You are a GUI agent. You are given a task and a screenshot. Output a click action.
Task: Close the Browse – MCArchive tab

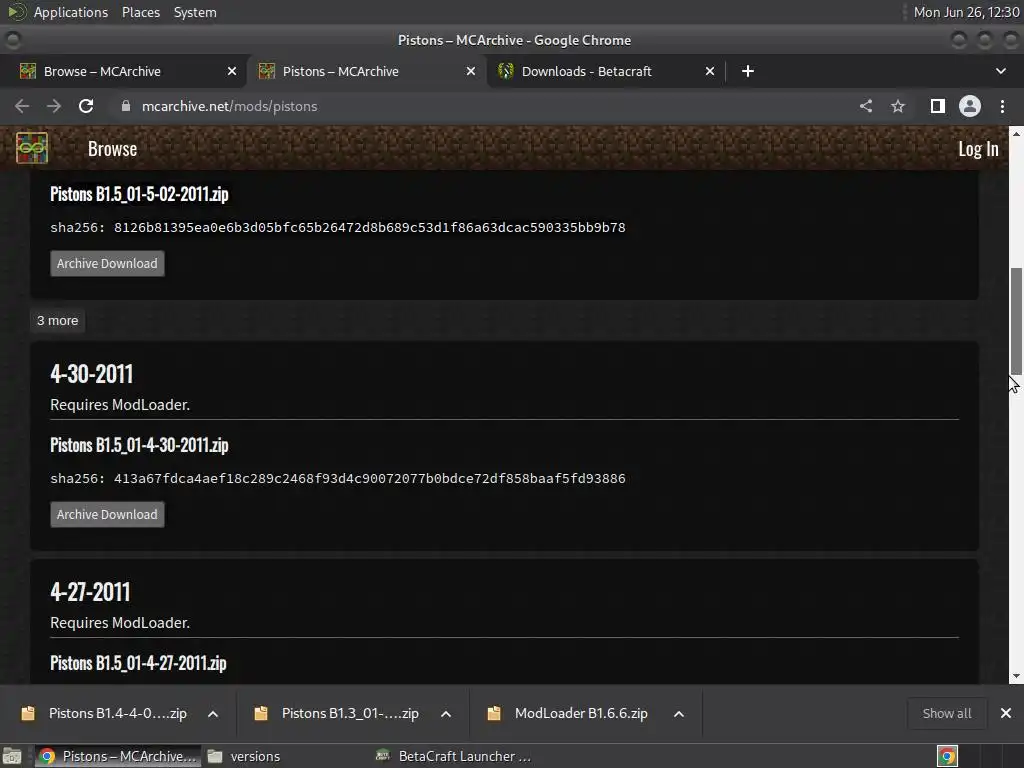point(232,71)
